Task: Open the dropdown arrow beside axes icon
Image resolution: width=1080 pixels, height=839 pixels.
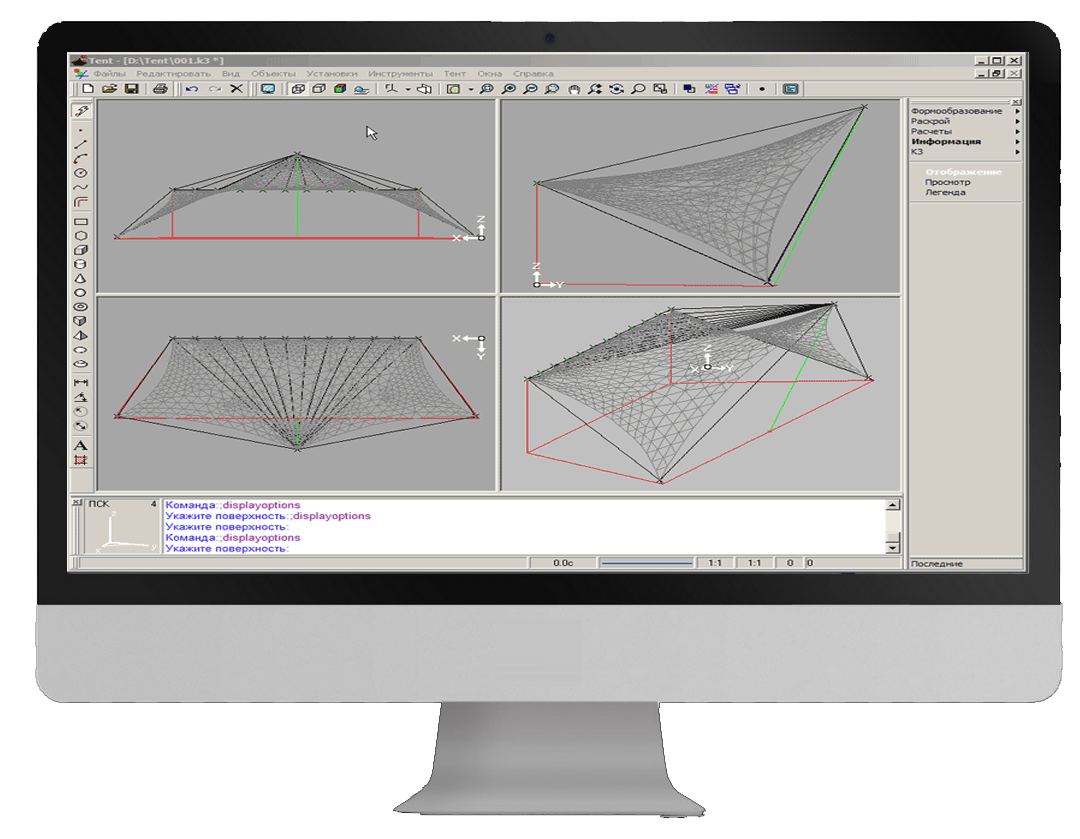Action: pyautogui.click(x=408, y=89)
